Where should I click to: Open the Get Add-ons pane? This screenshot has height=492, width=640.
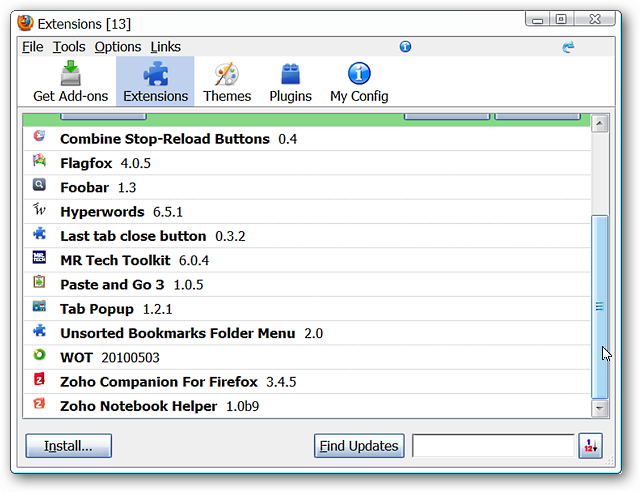71,82
